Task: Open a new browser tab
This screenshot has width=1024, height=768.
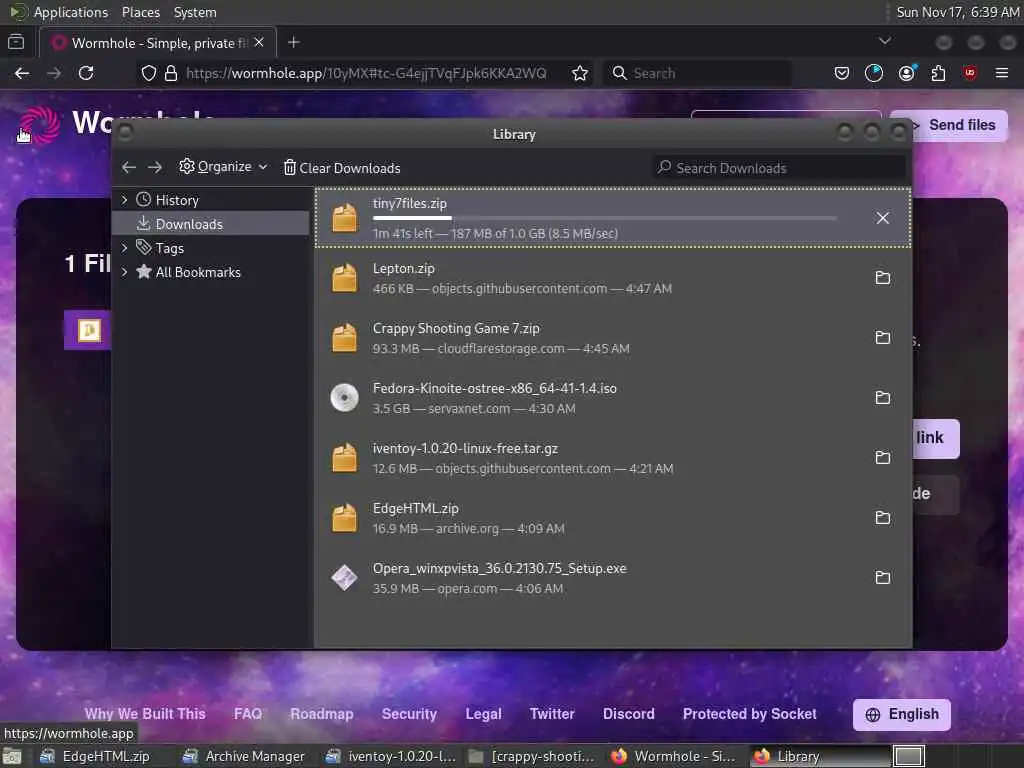Action: [x=294, y=42]
